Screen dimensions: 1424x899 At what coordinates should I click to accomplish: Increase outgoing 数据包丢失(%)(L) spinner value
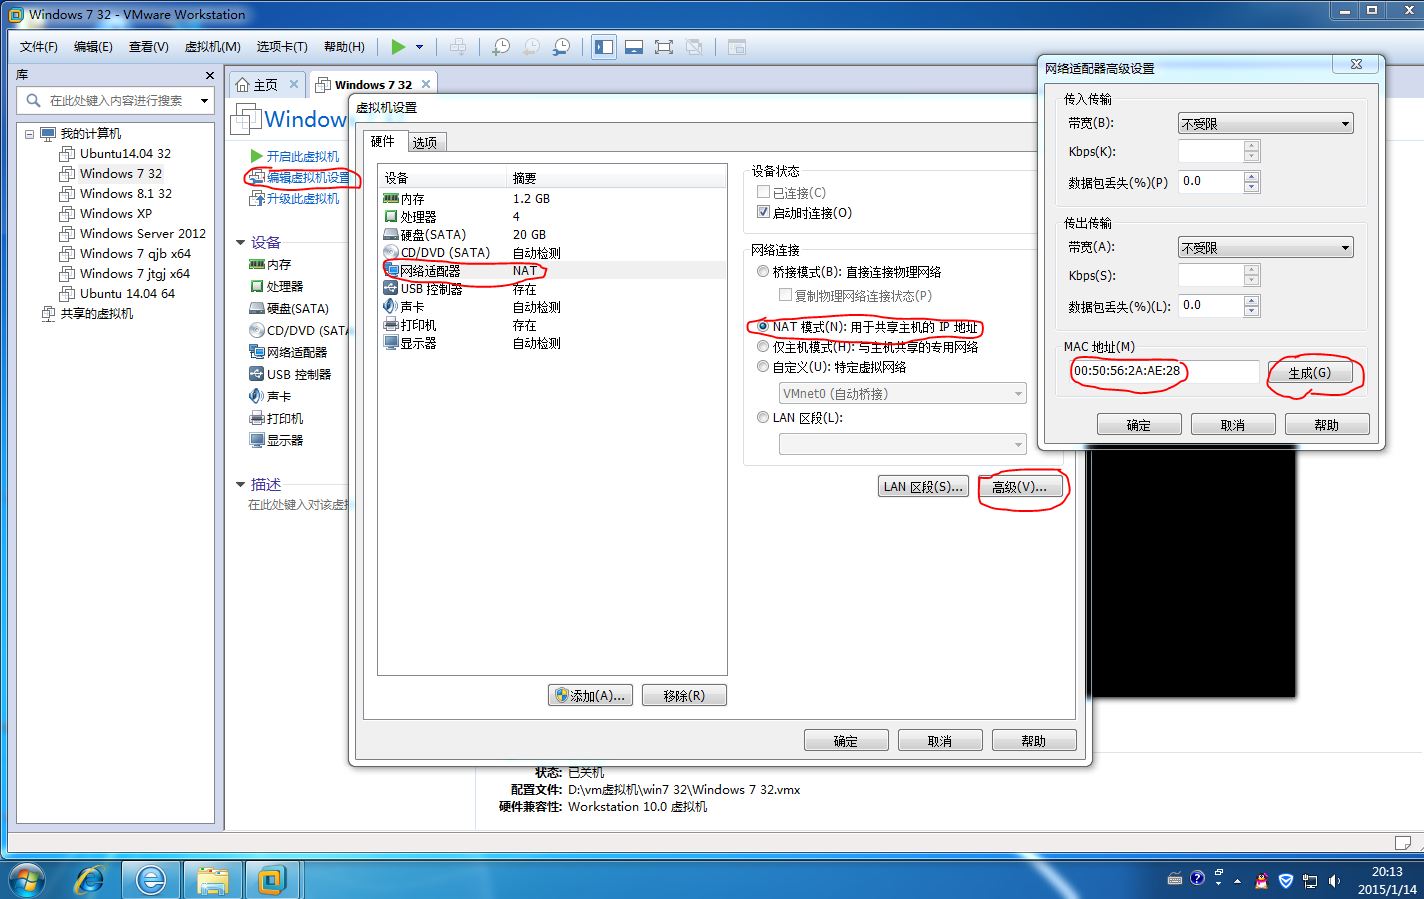click(x=1252, y=300)
